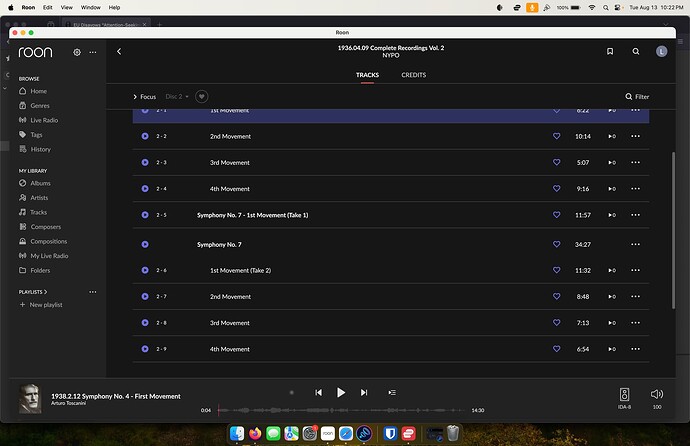The height and width of the screenshot is (446, 690).
Task: Switch to the Credits tab
Action: click(x=414, y=75)
